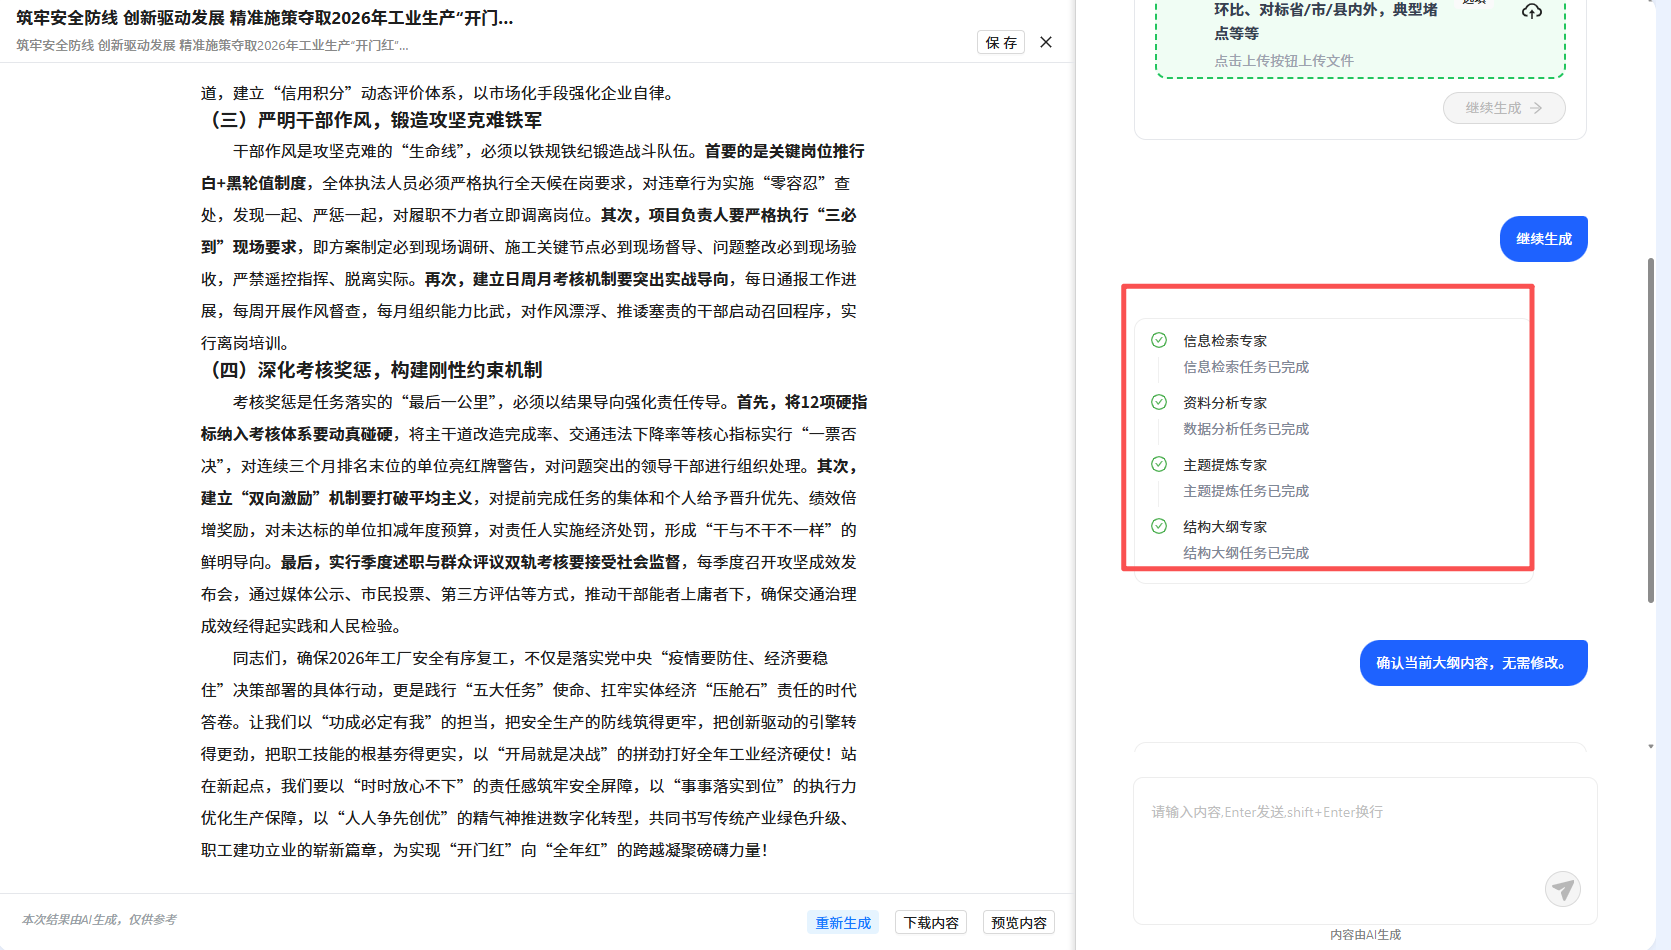Click the green check icon beside 信息检索专家
Image resolution: width=1671 pixels, height=950 pixels.
point(1159,340)
